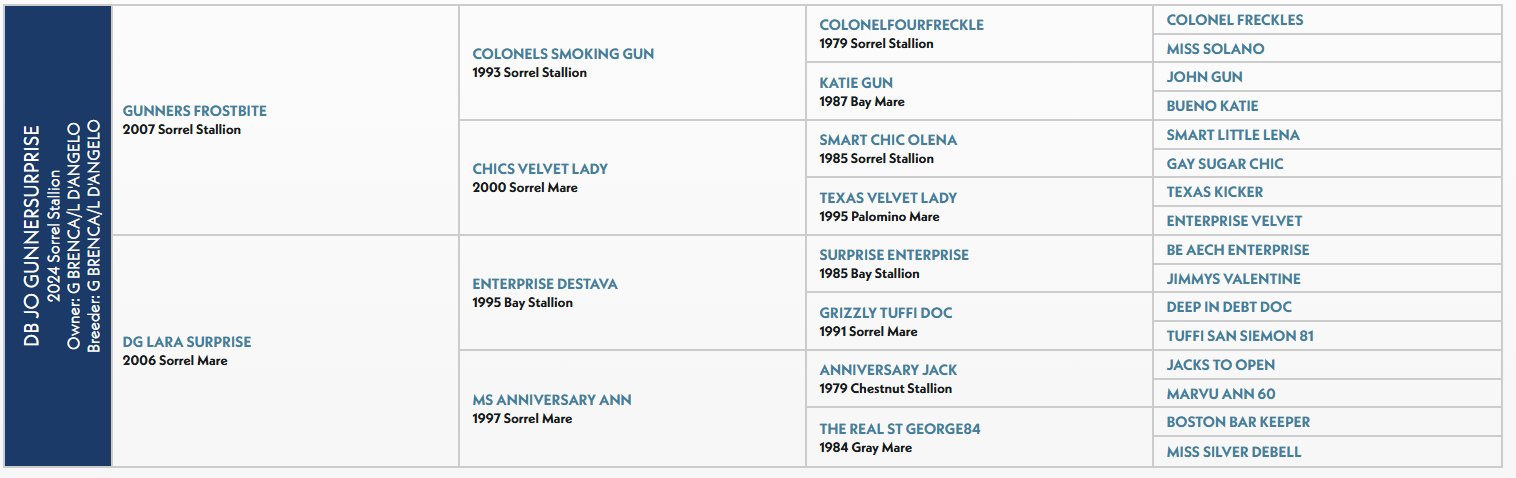This screenshot has height=478, width=1516.
Task: Open TEXAS VELVET LADY entry
Action: point(887,198)
